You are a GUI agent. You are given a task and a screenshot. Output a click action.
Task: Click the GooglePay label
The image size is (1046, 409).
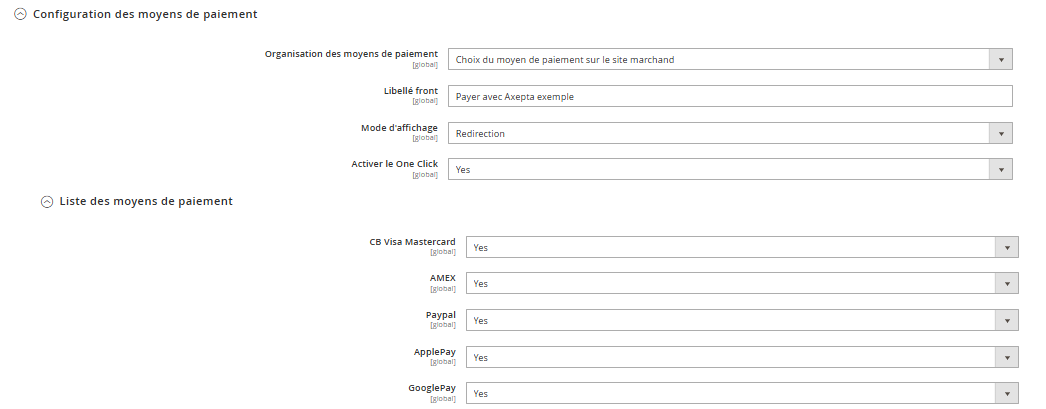pyautogui.click(x=432, y=388)
